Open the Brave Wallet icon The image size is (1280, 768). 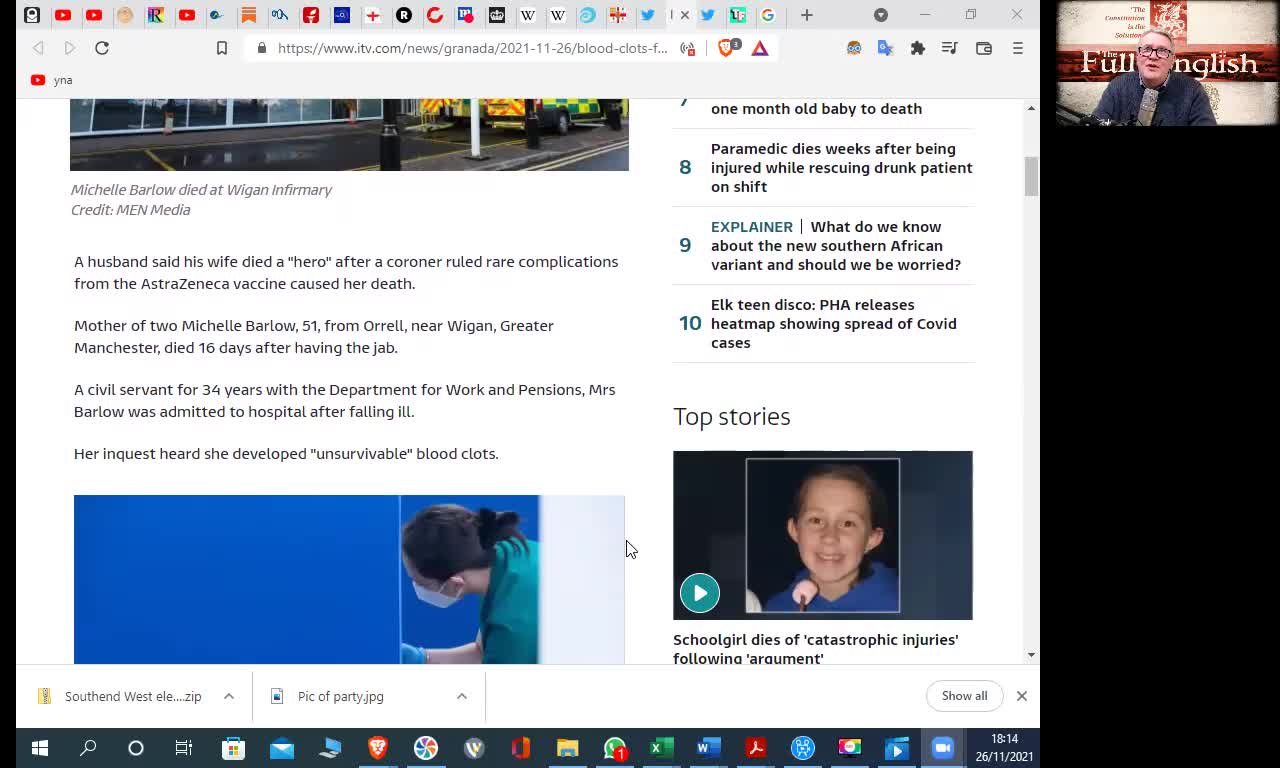984,48
